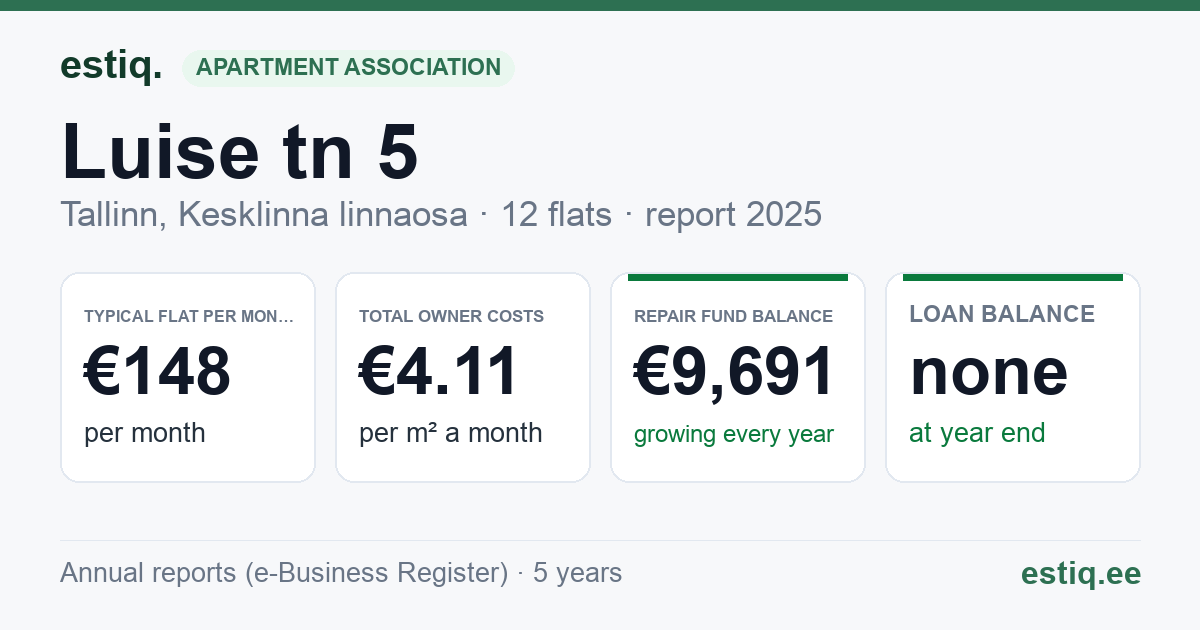Viewport: 1200px width, 630px height.
Task: Click the 'per m² a month' label
Action: point(451,433)
